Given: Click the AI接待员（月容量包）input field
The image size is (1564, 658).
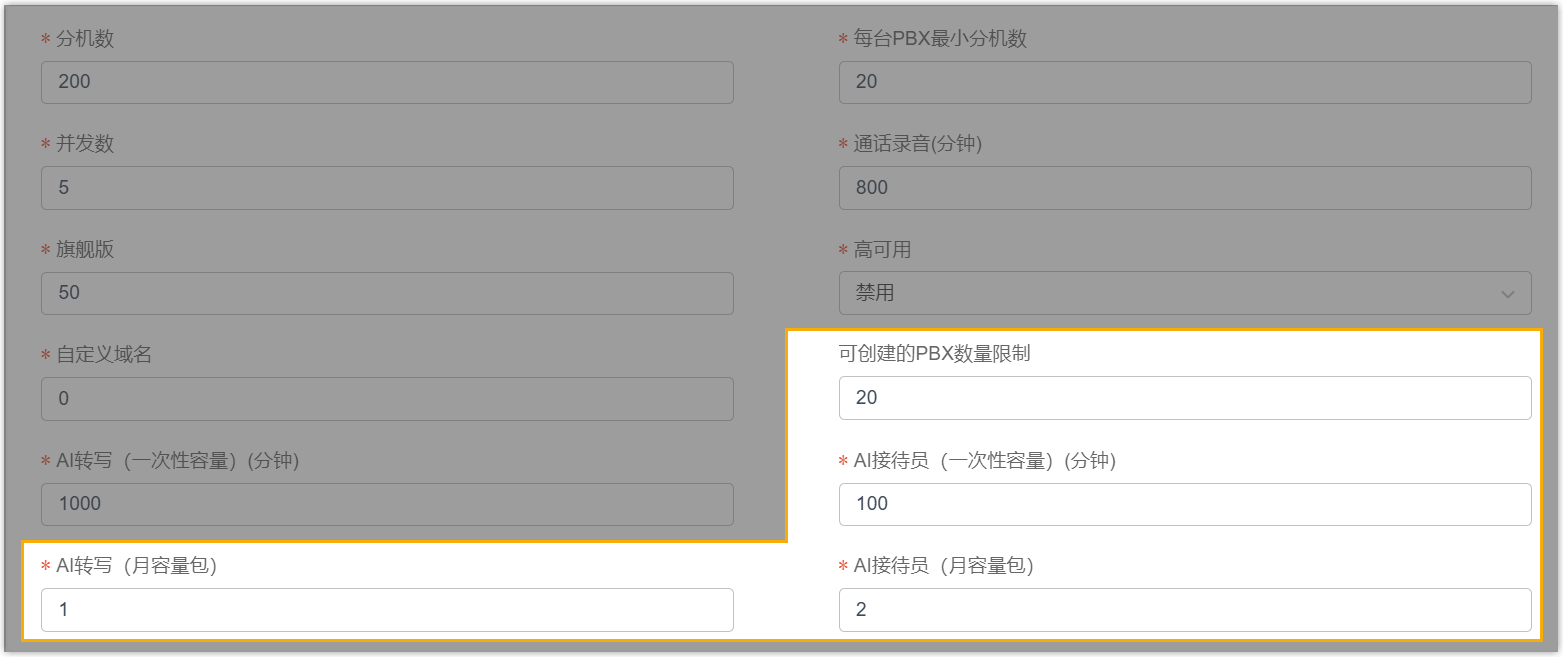Looking at the screenshot, I should (x=1185, y=609).
